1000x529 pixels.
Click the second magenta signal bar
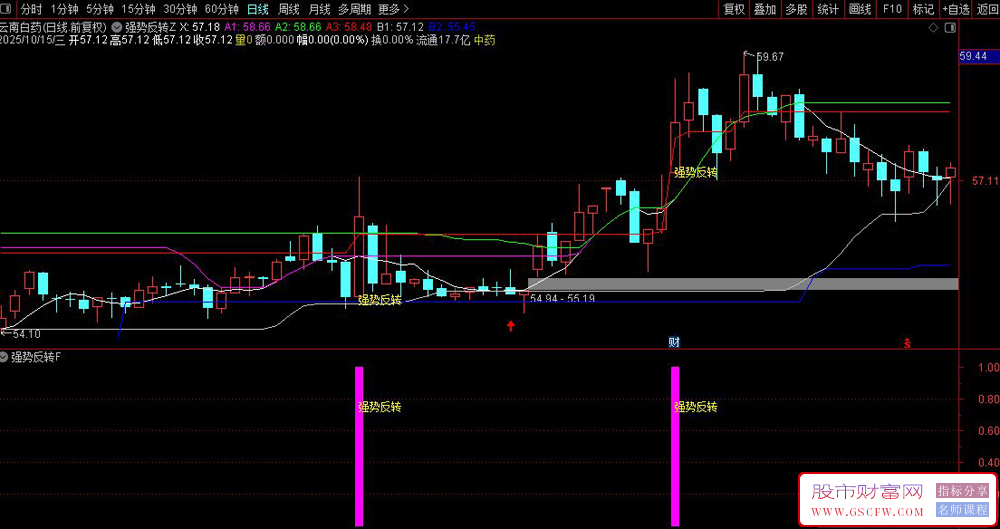[x=675, y=446]
